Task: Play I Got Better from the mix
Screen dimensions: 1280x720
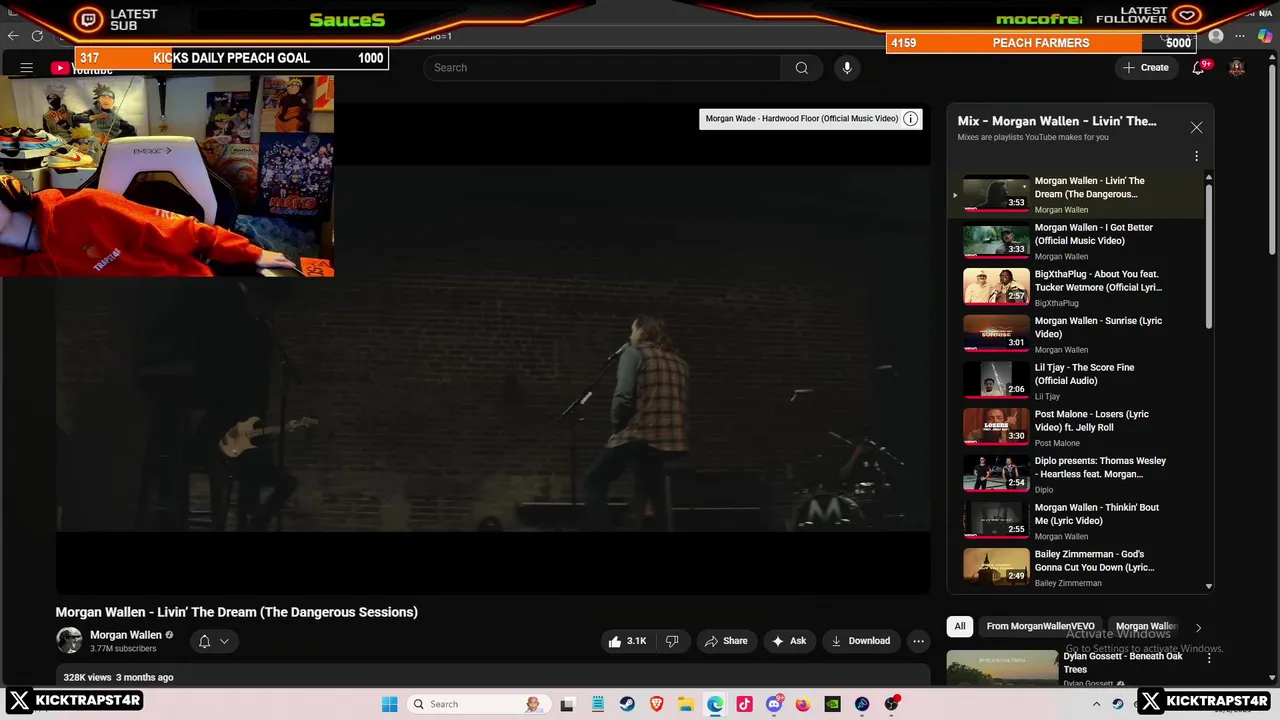Action: pyautogui.click(x=1078, y=241)
